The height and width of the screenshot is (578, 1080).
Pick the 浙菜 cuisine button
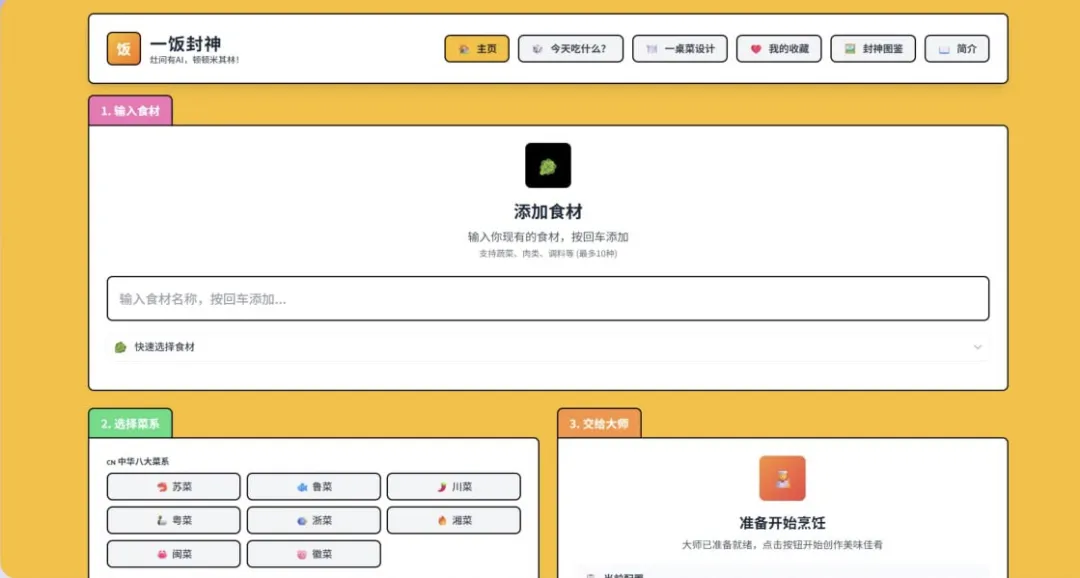[313, 521]
